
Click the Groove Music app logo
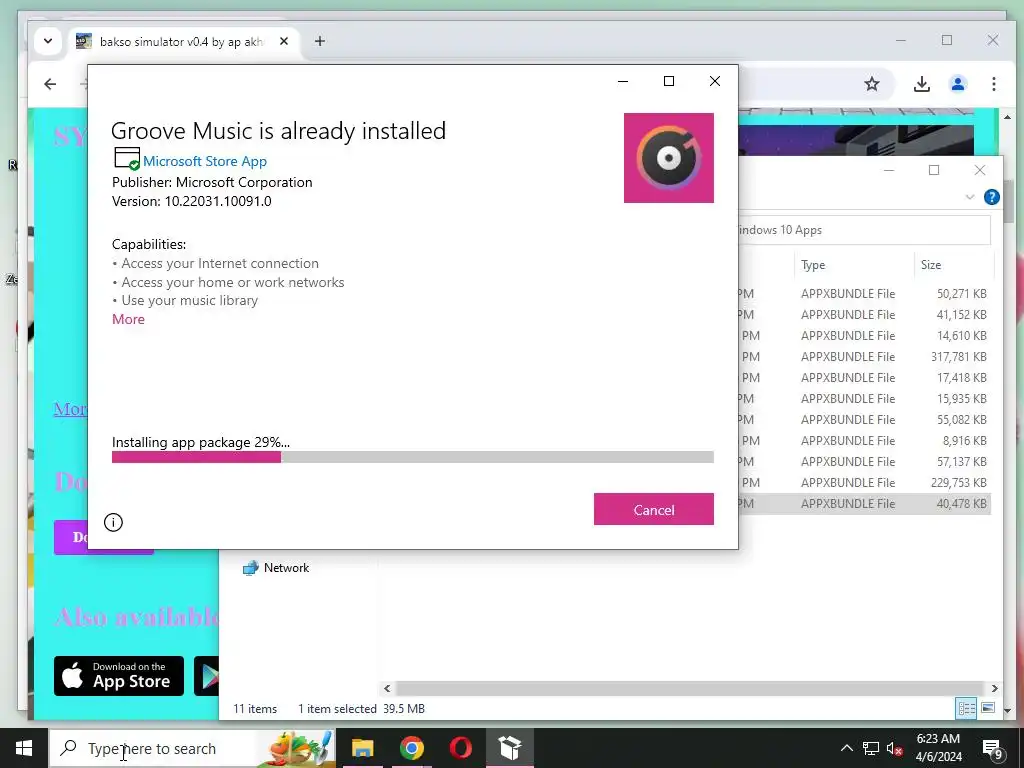point(668,158)
